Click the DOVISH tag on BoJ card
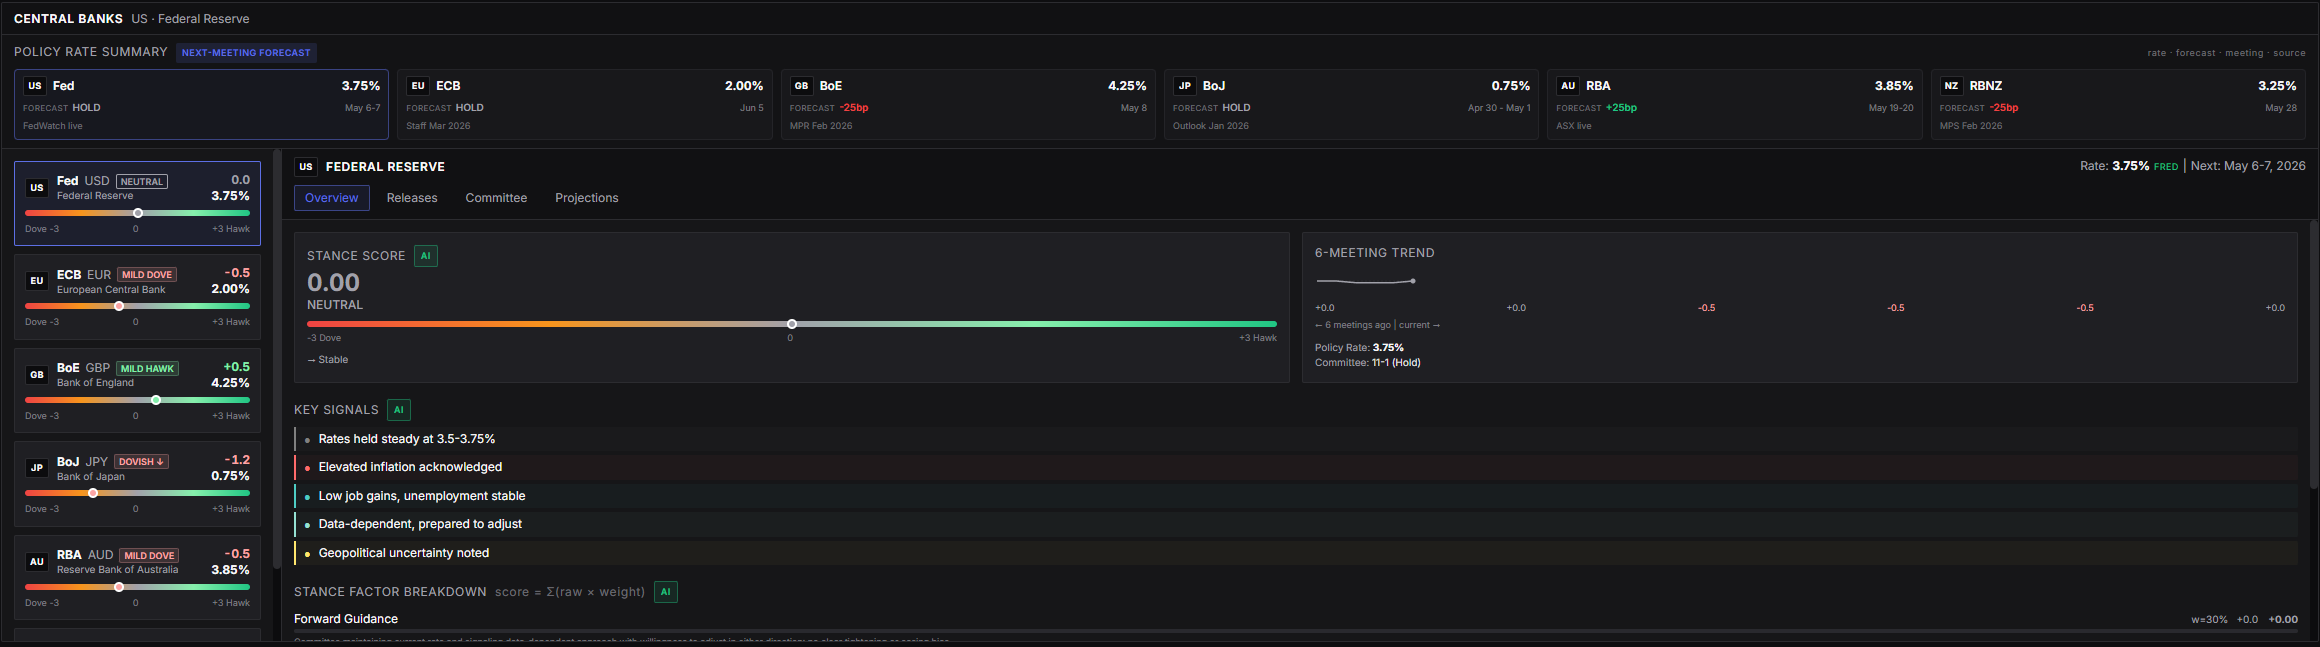 141,462
